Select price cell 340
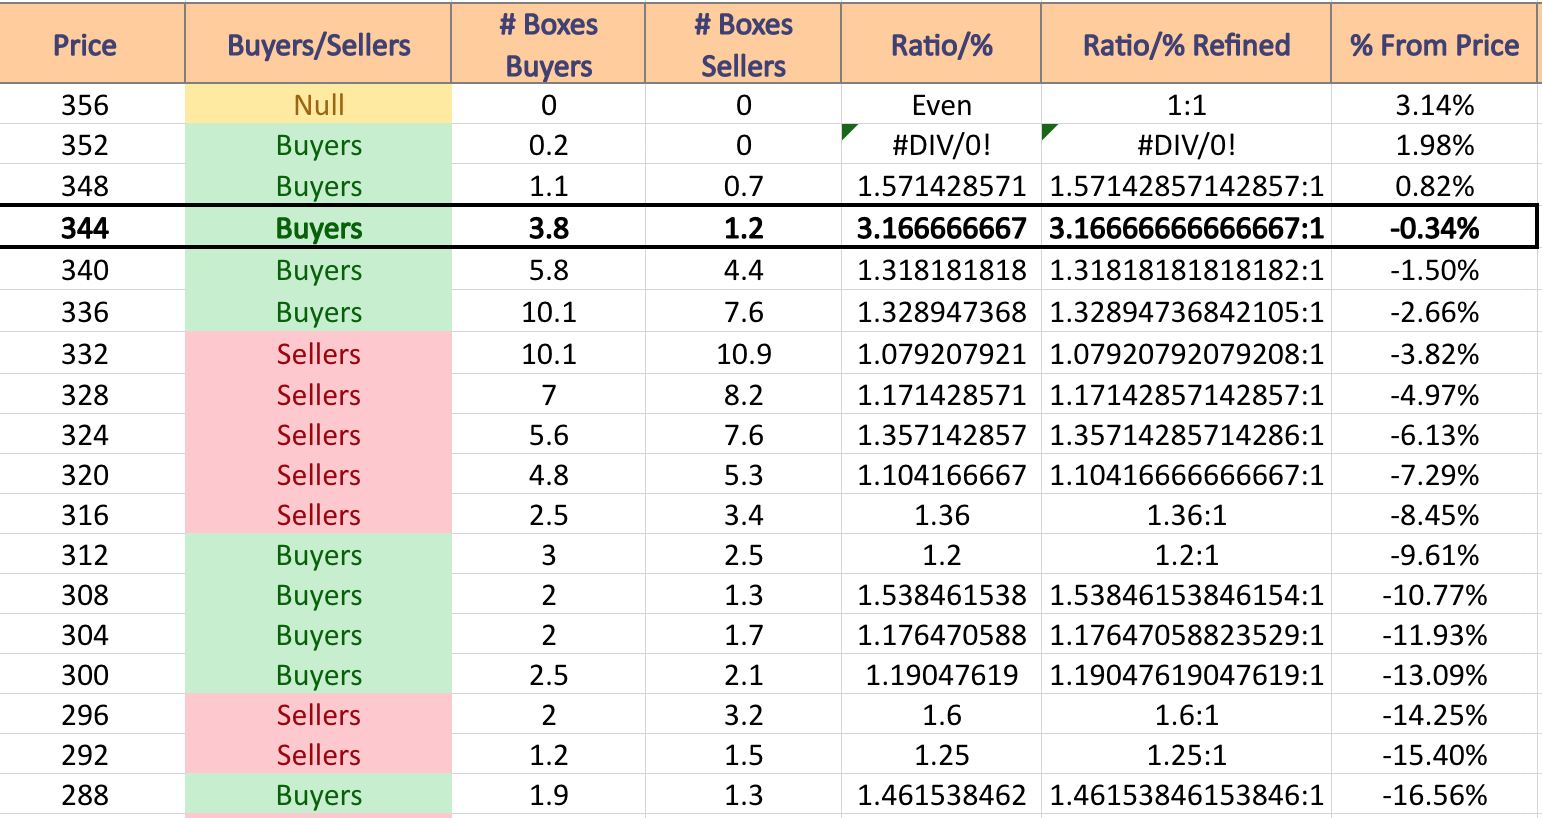This screenshot has height=818, width=1542. click(x=92, y=270)
